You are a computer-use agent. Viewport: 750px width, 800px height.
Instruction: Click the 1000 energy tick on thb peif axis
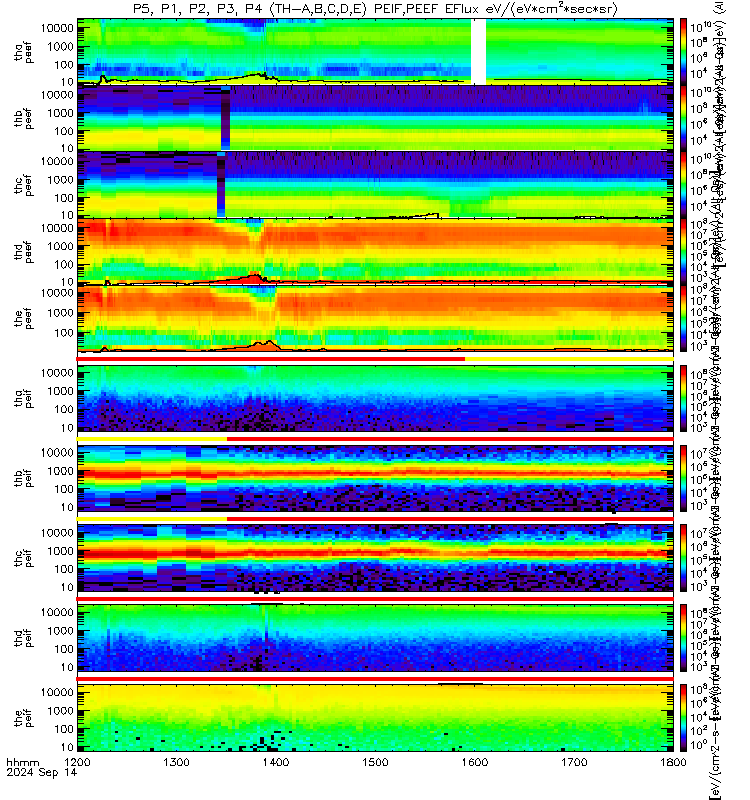[x=61, y=471]
